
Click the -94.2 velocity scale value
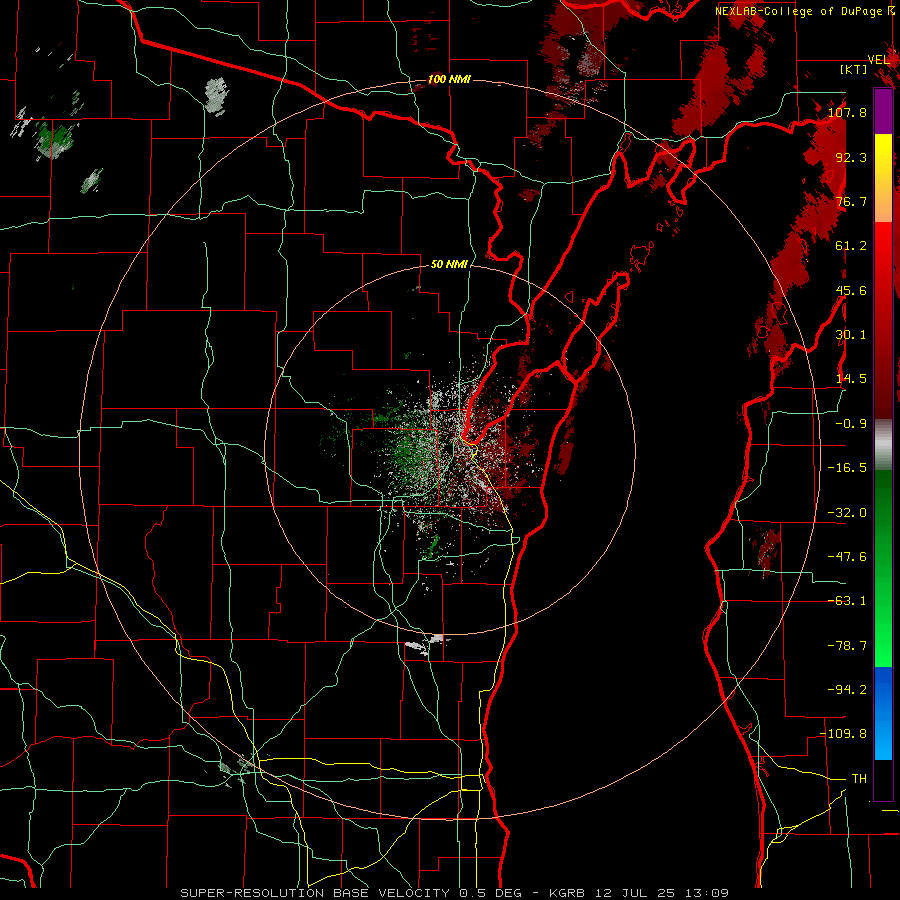pyautogui.click(x=847, y=689)
